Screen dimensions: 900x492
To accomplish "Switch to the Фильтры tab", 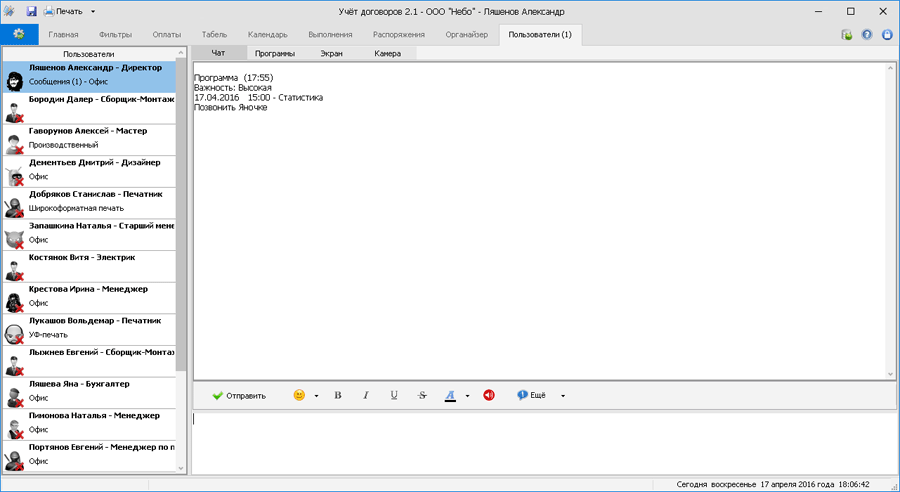I will coord(115,34).
